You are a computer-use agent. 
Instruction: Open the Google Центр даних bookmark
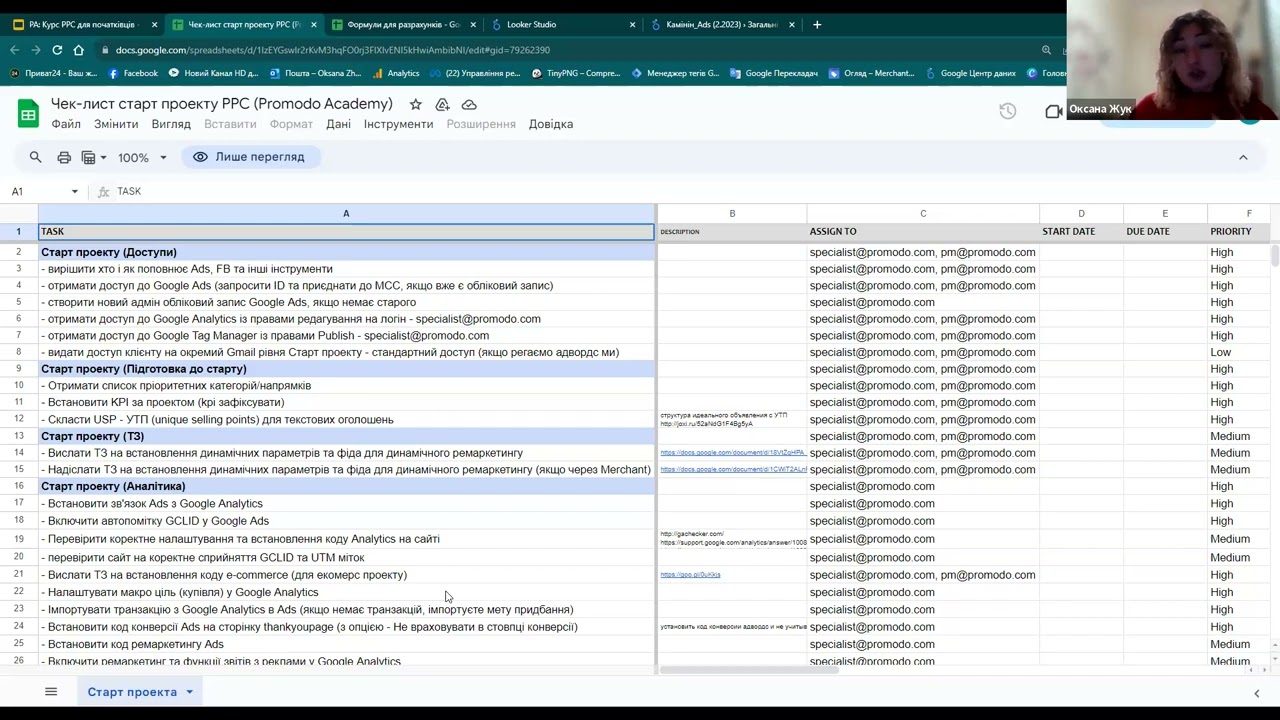tap(970, 73)
